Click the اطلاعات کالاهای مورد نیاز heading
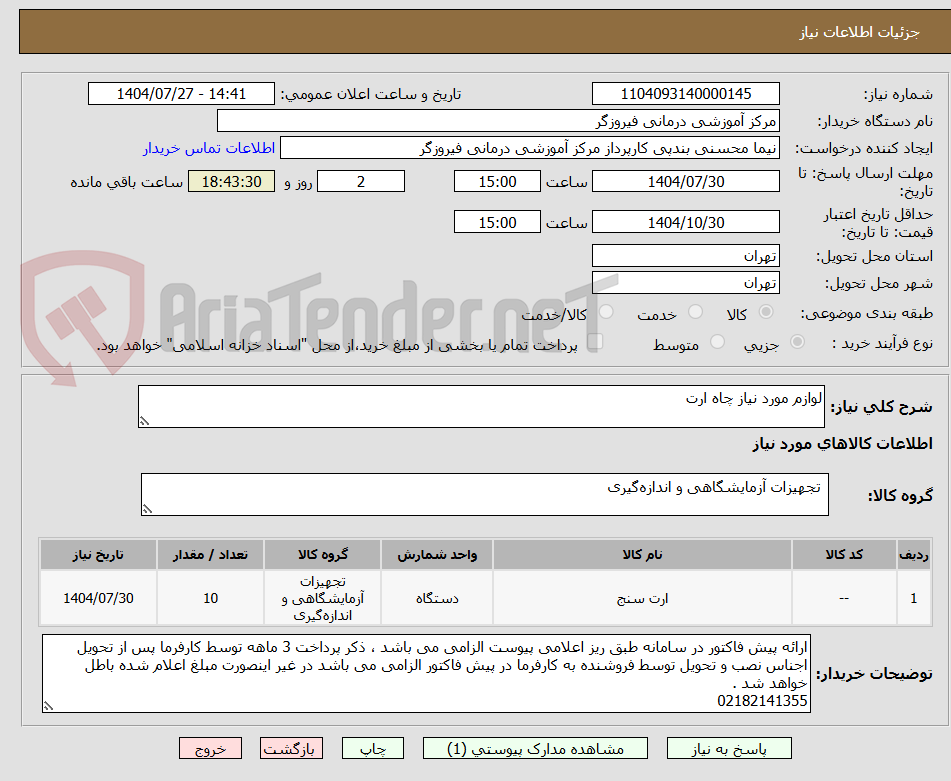 842,444
